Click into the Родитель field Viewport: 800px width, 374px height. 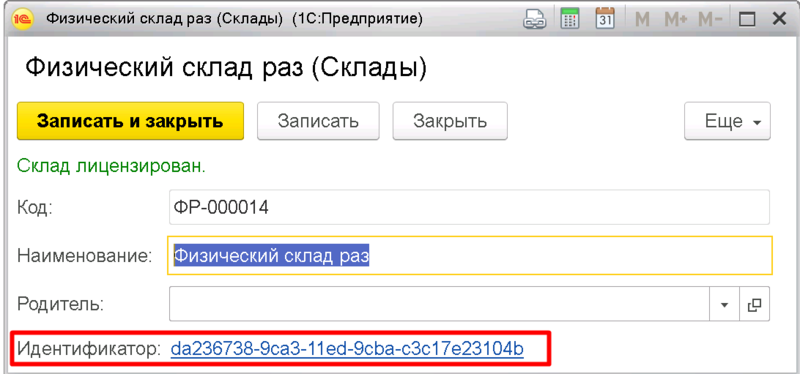tap(439, 304)
